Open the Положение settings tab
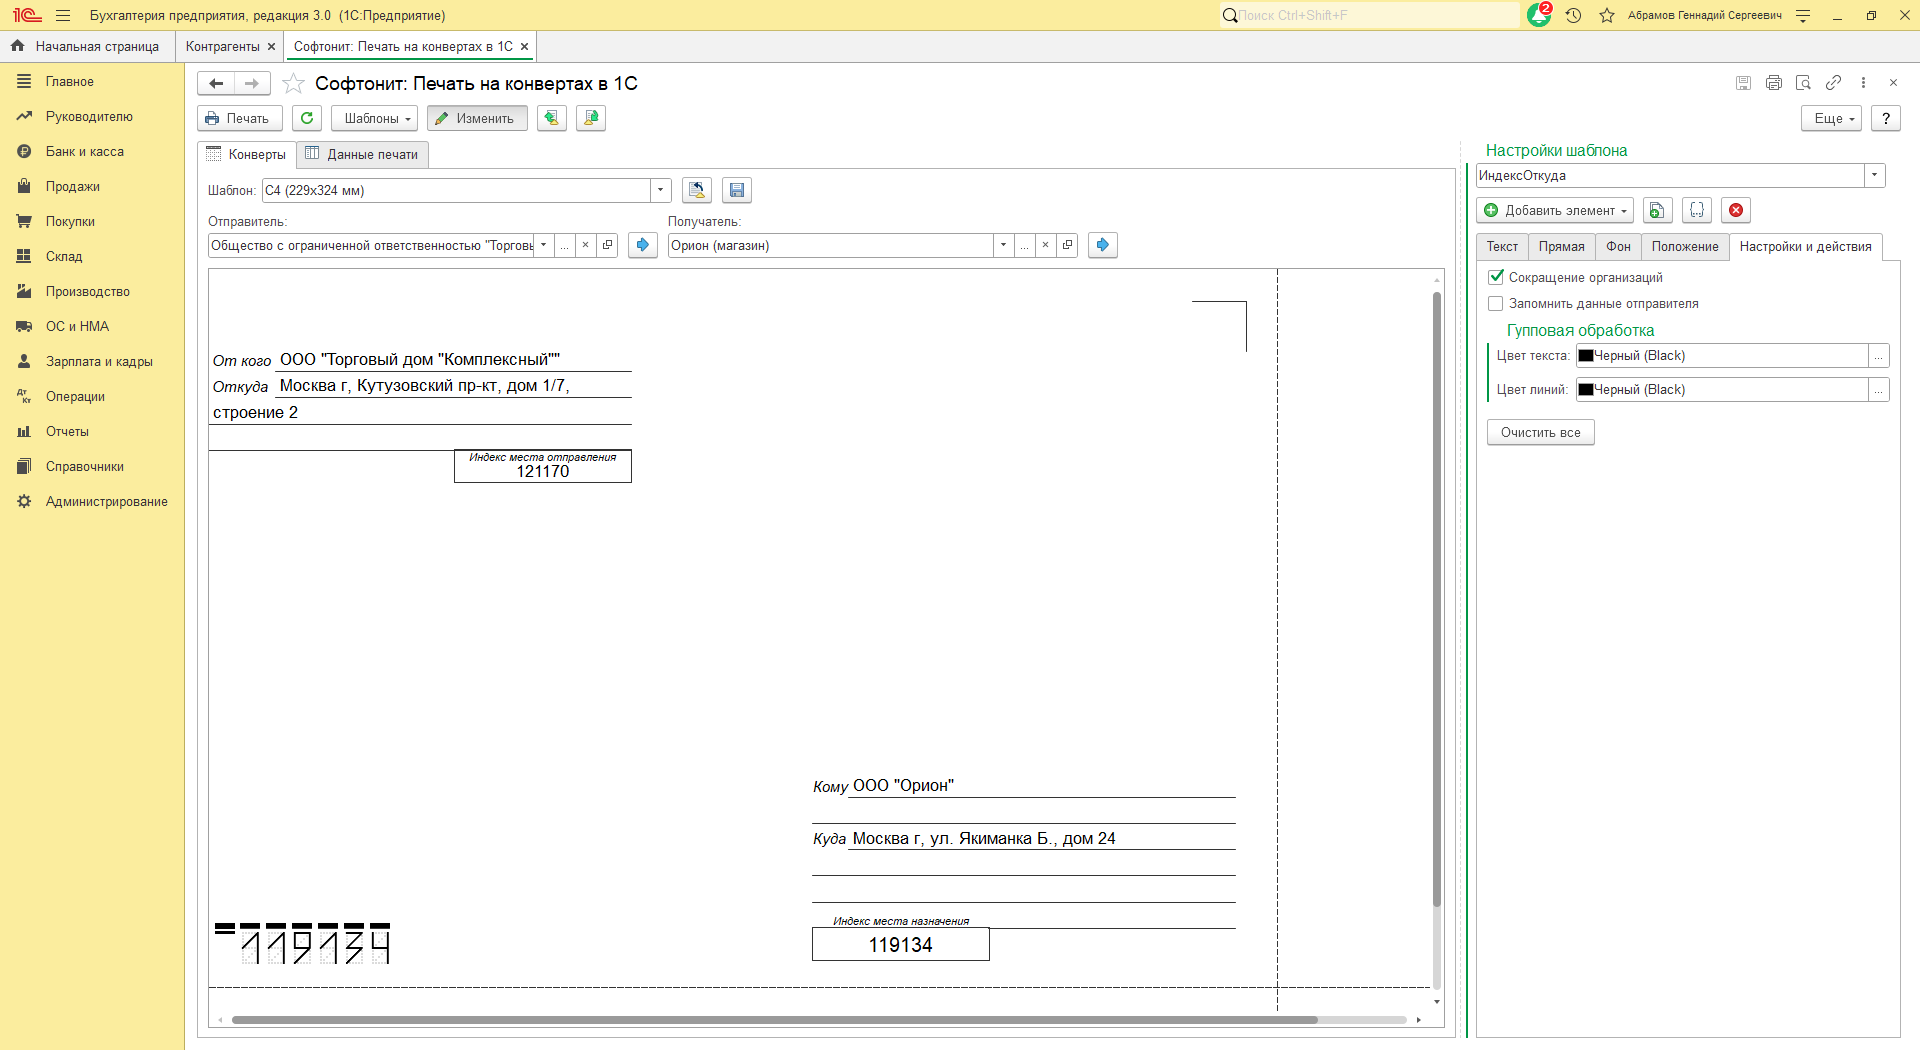The image size is (1920, 1050). [x=1684, y=247]
